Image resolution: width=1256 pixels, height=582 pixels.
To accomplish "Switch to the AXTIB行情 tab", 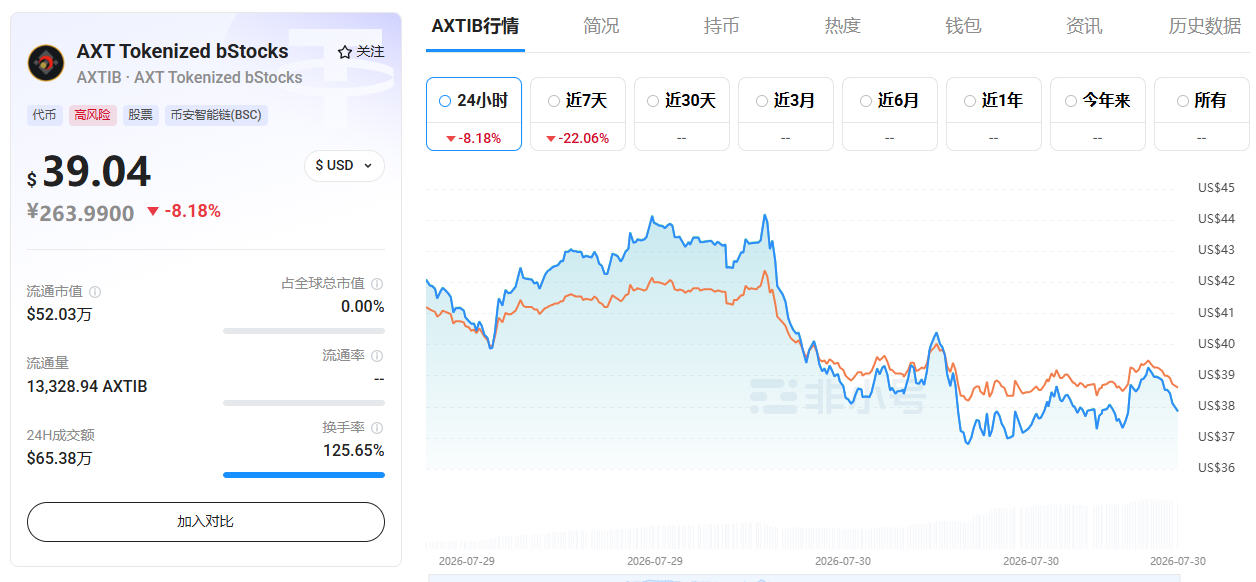I will (x=475, y=26).
